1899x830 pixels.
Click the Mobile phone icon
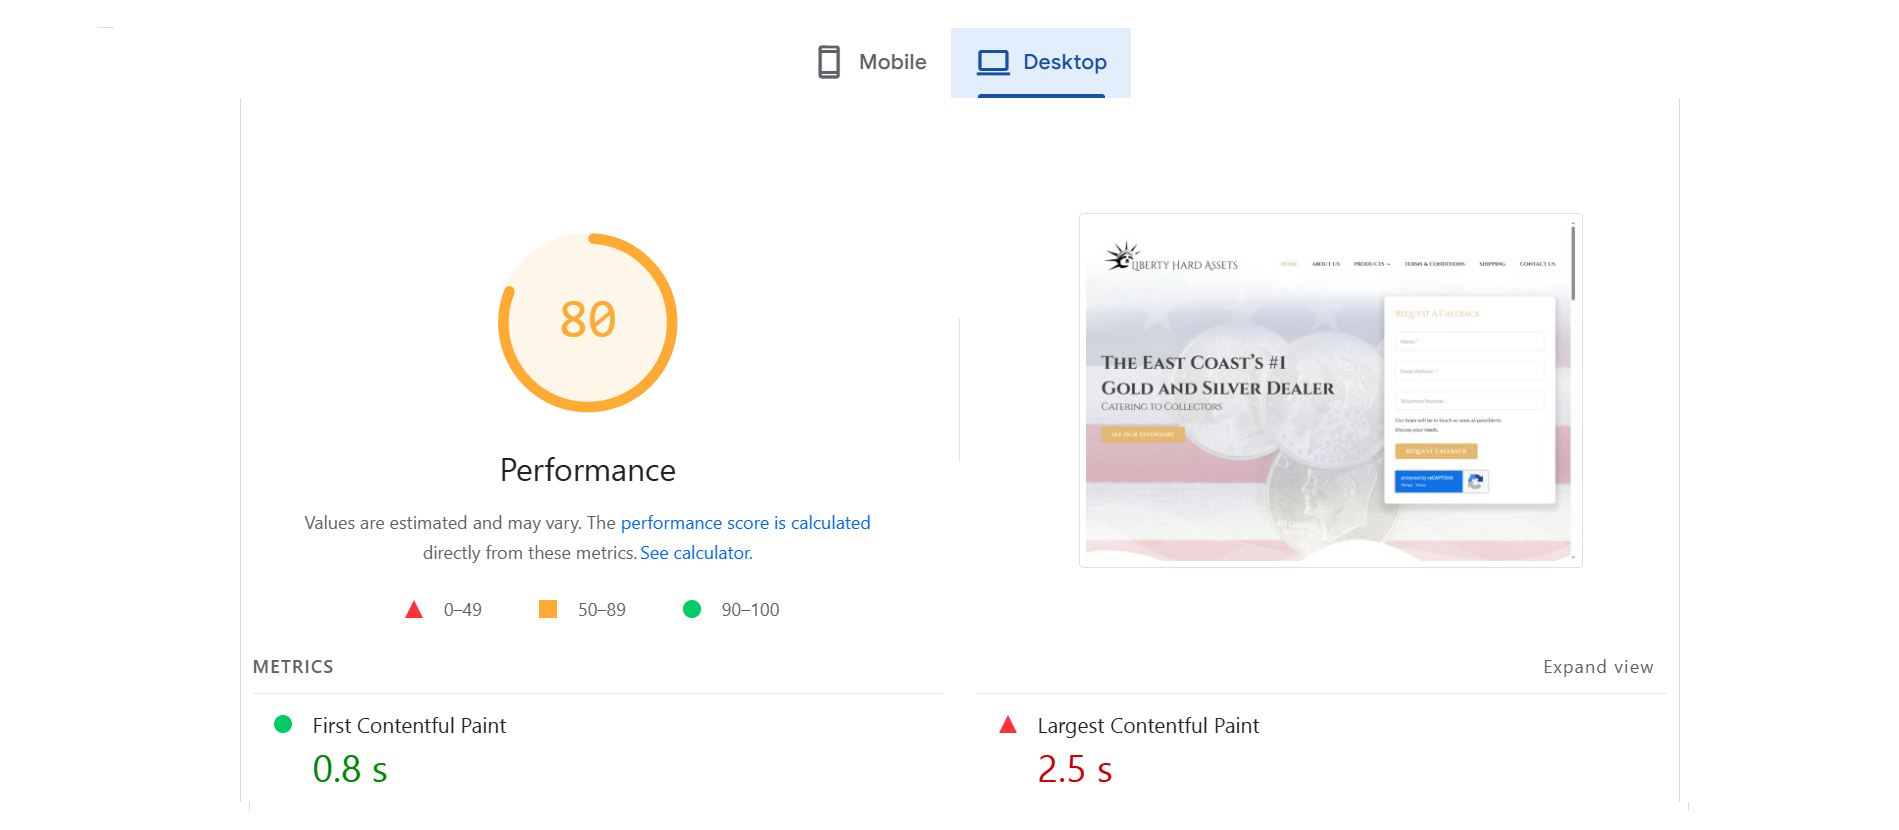[828, 62]
